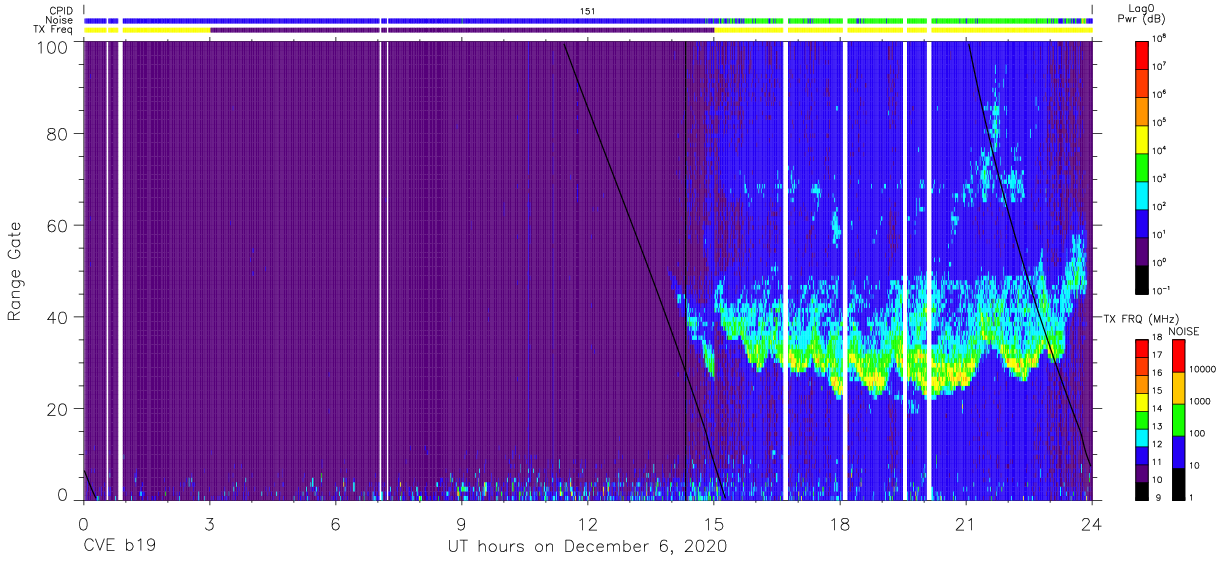Click the CPID value 151
1228x567 pixels.
tap(587, 10)
